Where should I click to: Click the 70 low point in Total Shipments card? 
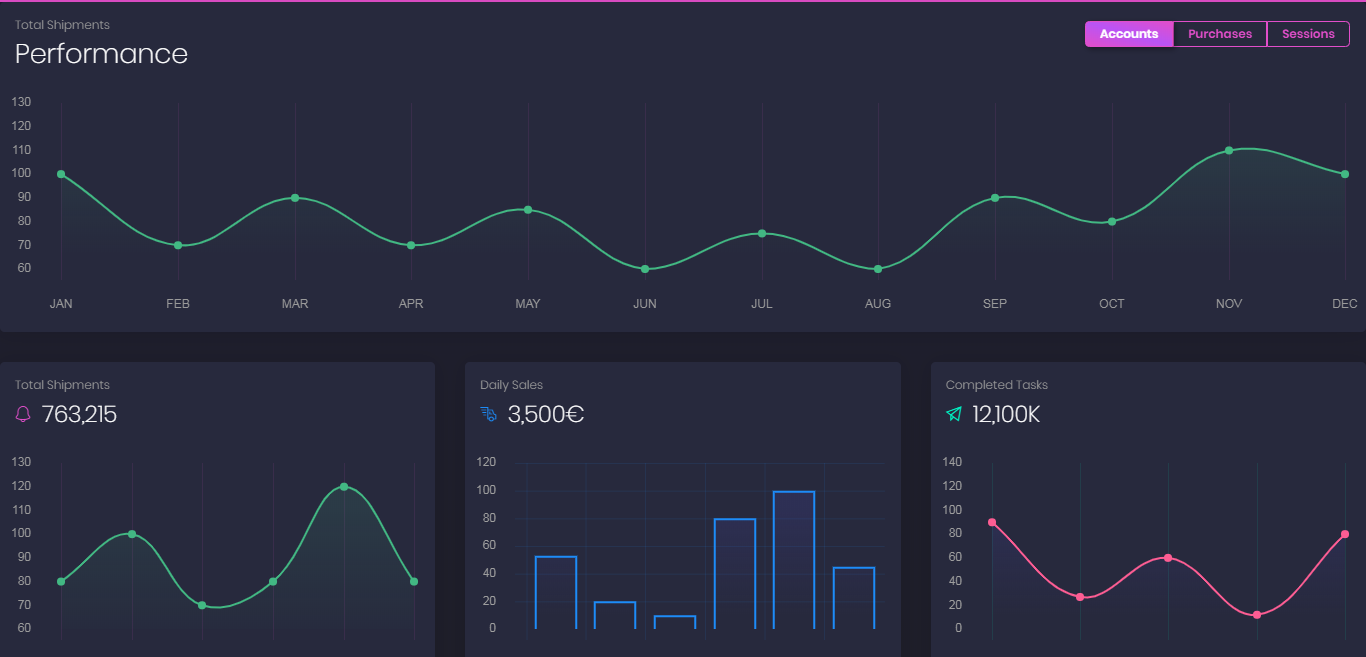point(202,605)
